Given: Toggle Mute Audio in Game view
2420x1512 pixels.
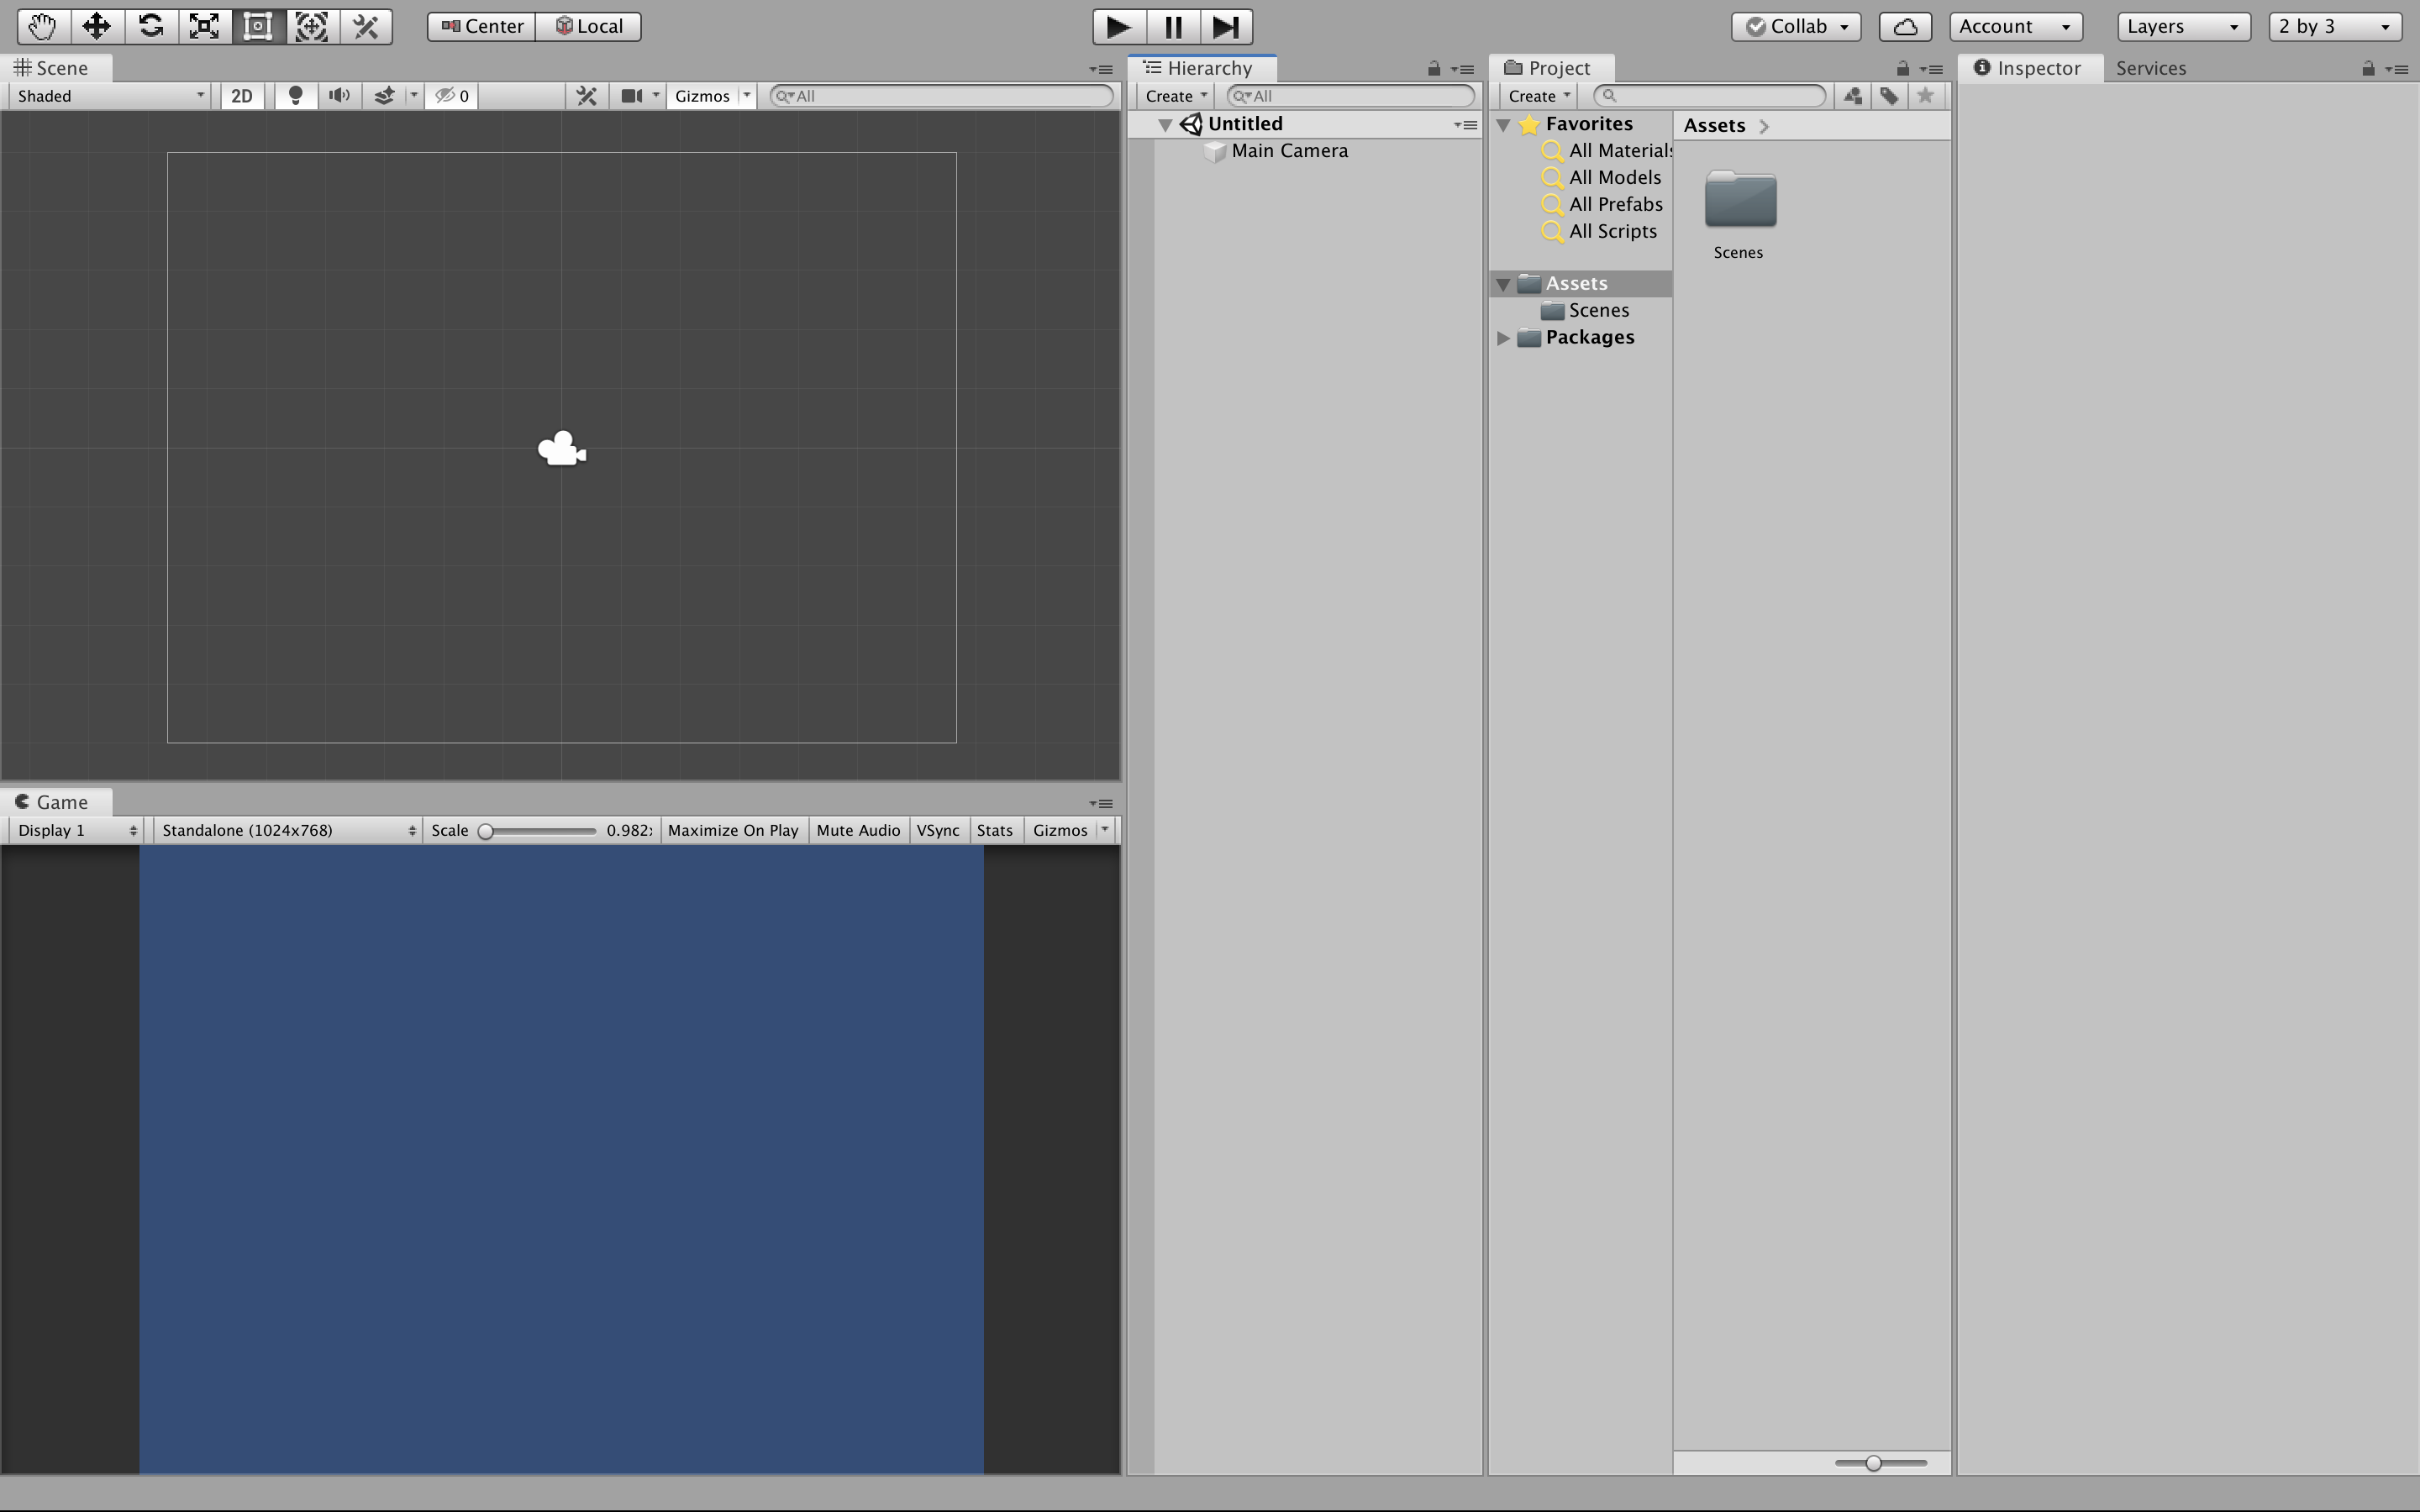Looking at the screenshot, I should (858, 830).
